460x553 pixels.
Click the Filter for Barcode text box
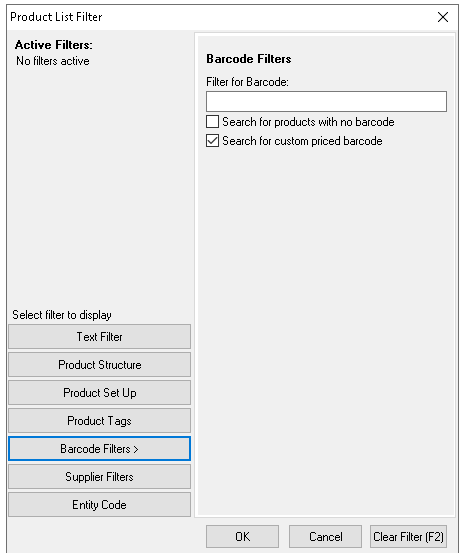click(x=326, y=102)
